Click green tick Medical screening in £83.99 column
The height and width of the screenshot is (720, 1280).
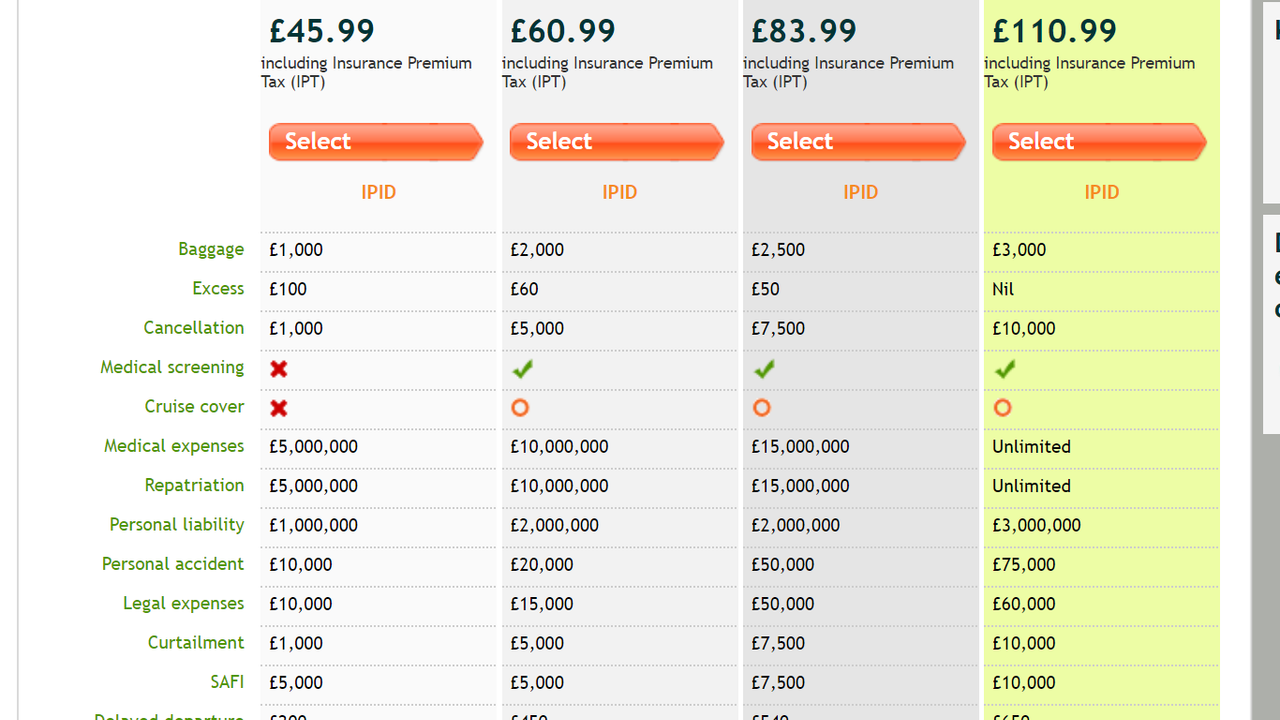click(764, 369)
